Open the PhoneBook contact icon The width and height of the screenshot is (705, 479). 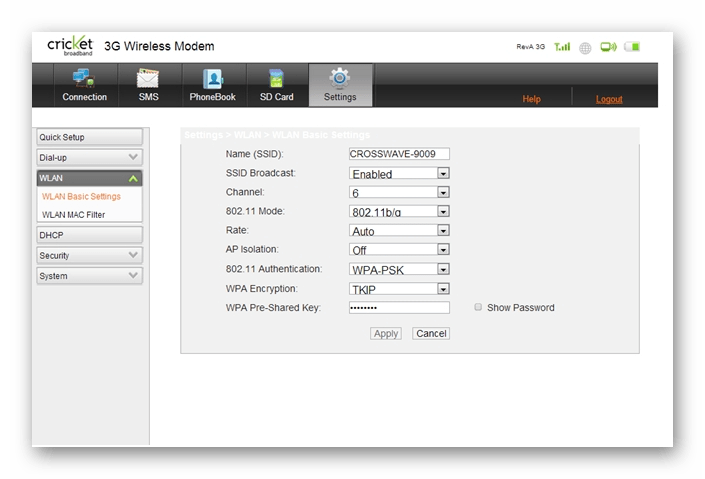(212, 79)
